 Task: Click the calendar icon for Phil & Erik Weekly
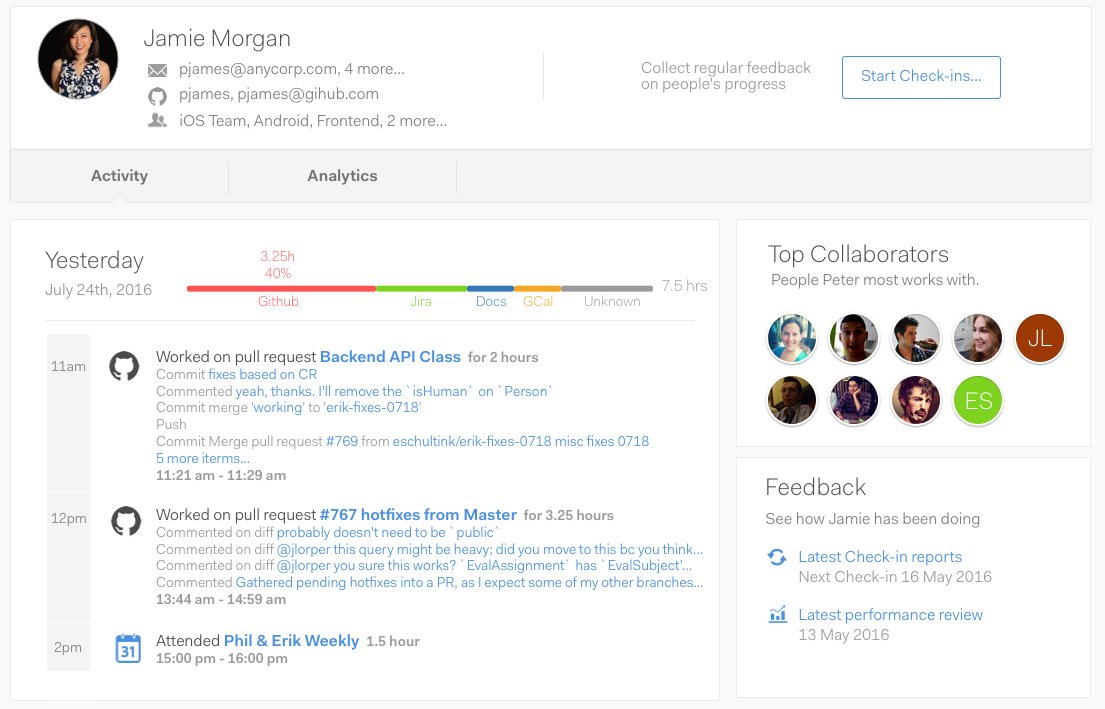tap(128, 648)
